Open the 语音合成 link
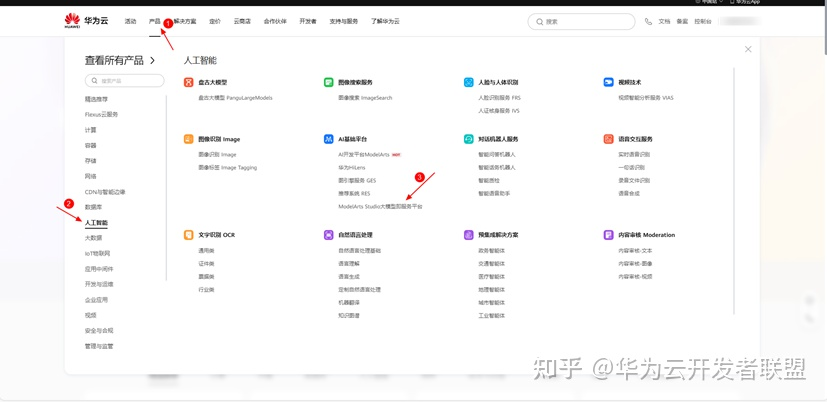 click(629, 194)
